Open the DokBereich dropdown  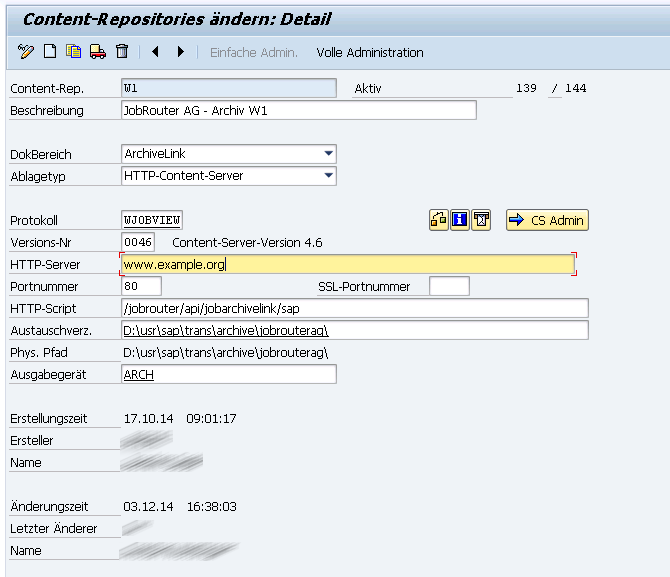[328, 154]
